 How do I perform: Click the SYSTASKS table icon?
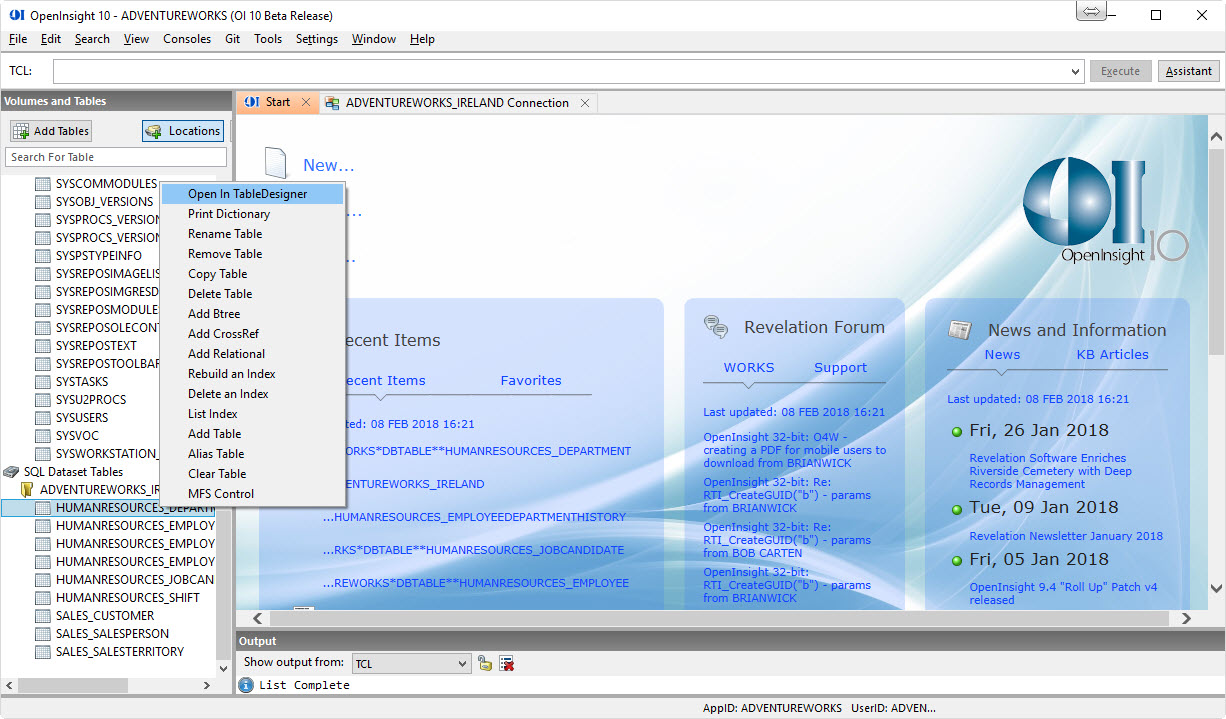point(43,382)
